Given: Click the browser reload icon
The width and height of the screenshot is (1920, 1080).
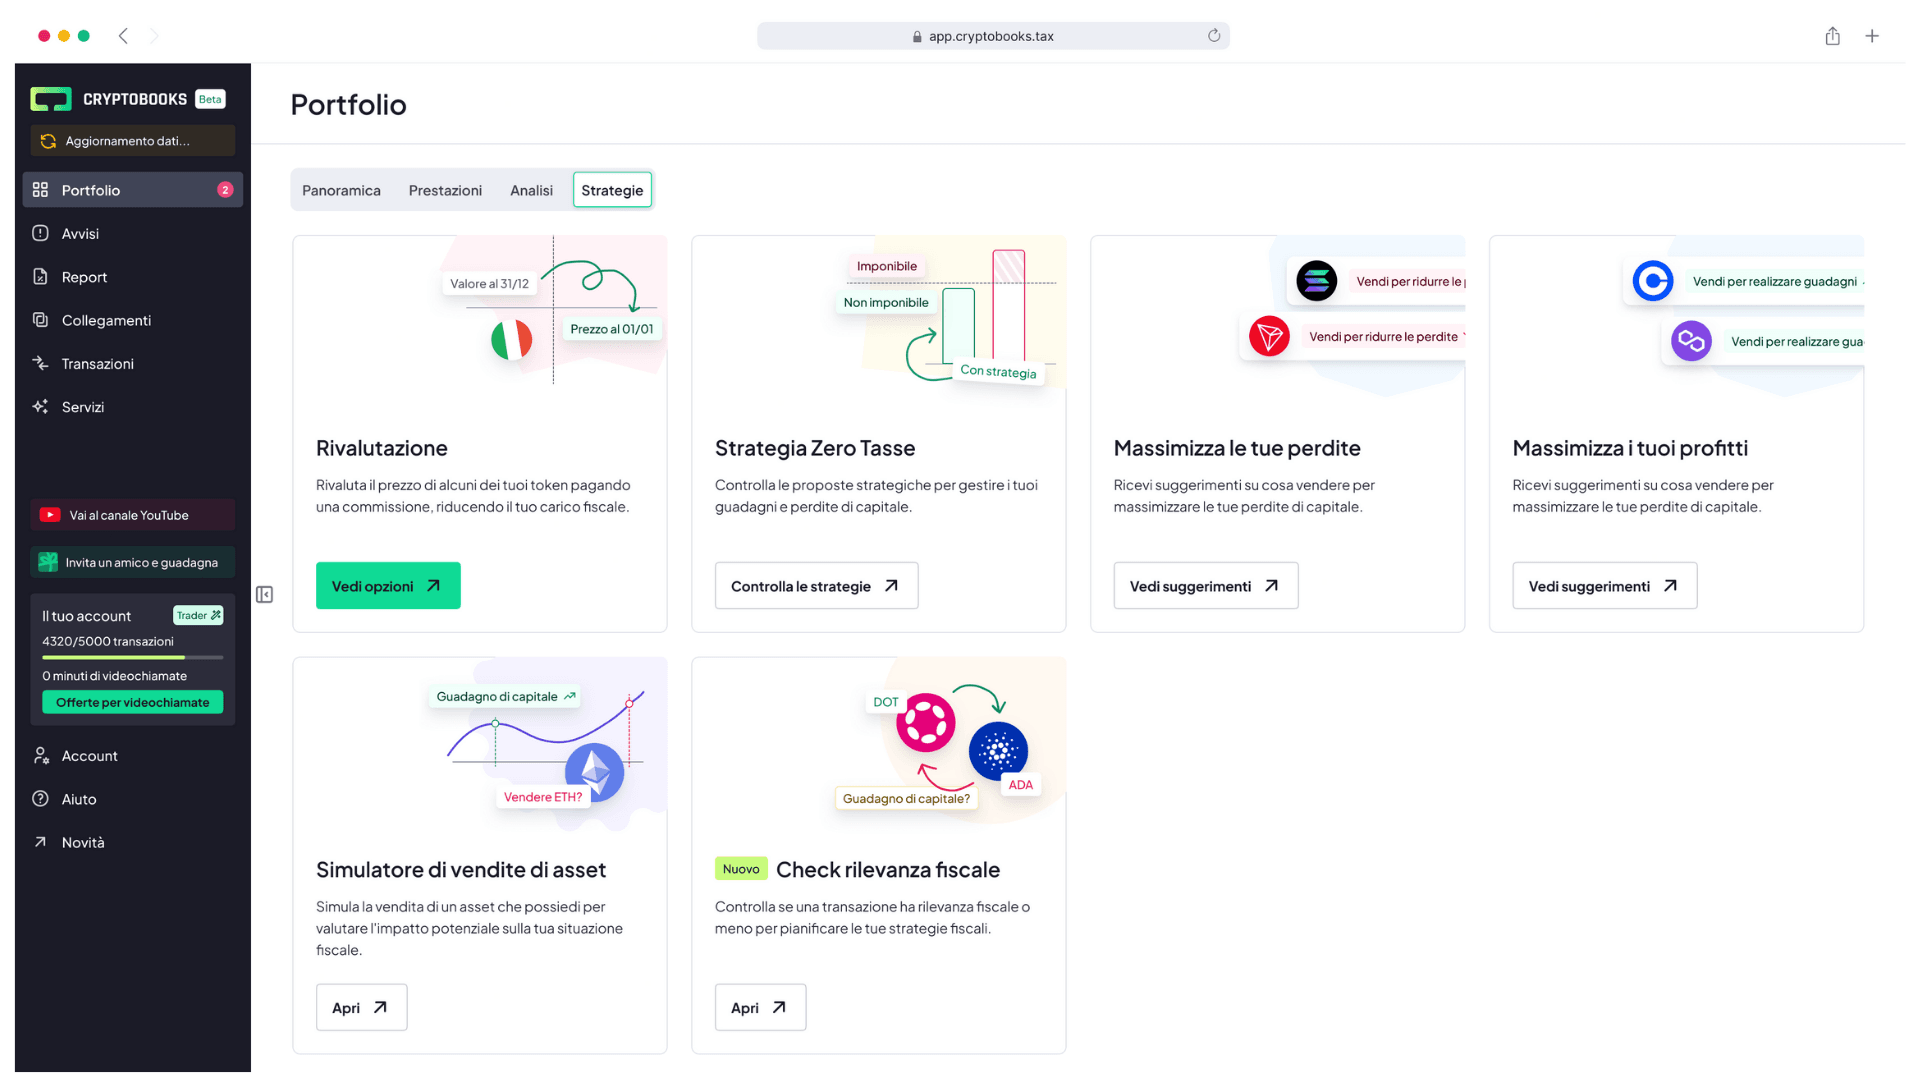Looking at the screenshot, I should (1214, 36).
